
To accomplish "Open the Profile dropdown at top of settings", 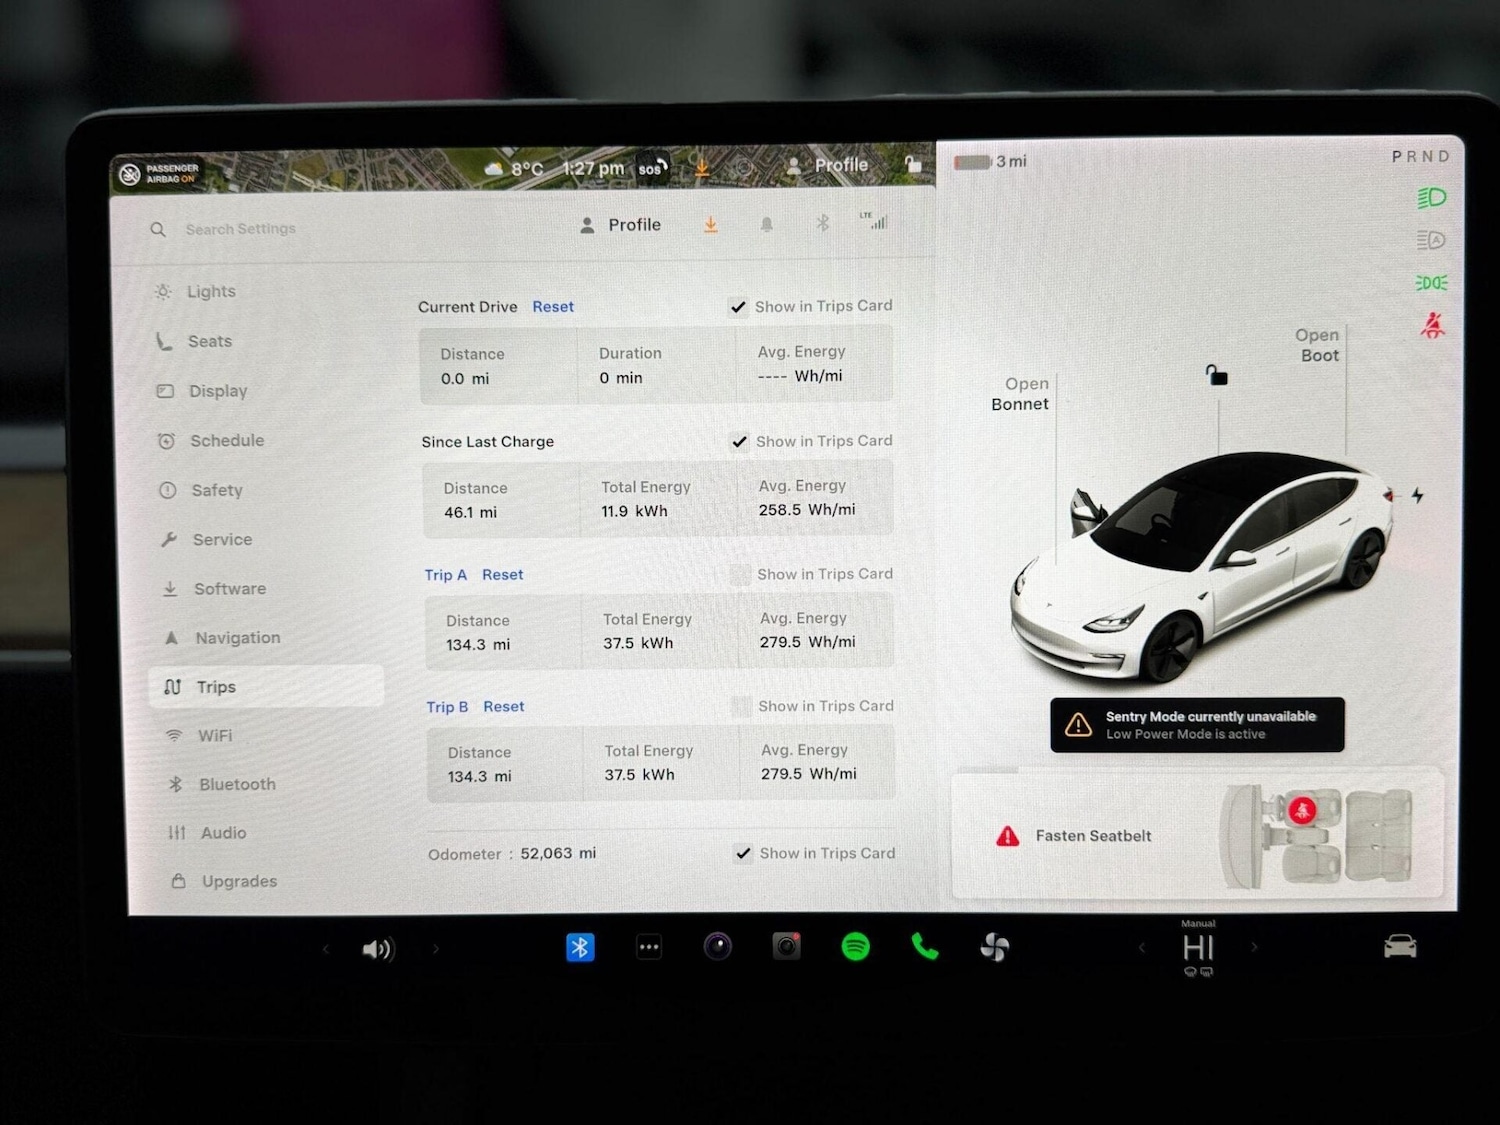I will click(620, 224).
